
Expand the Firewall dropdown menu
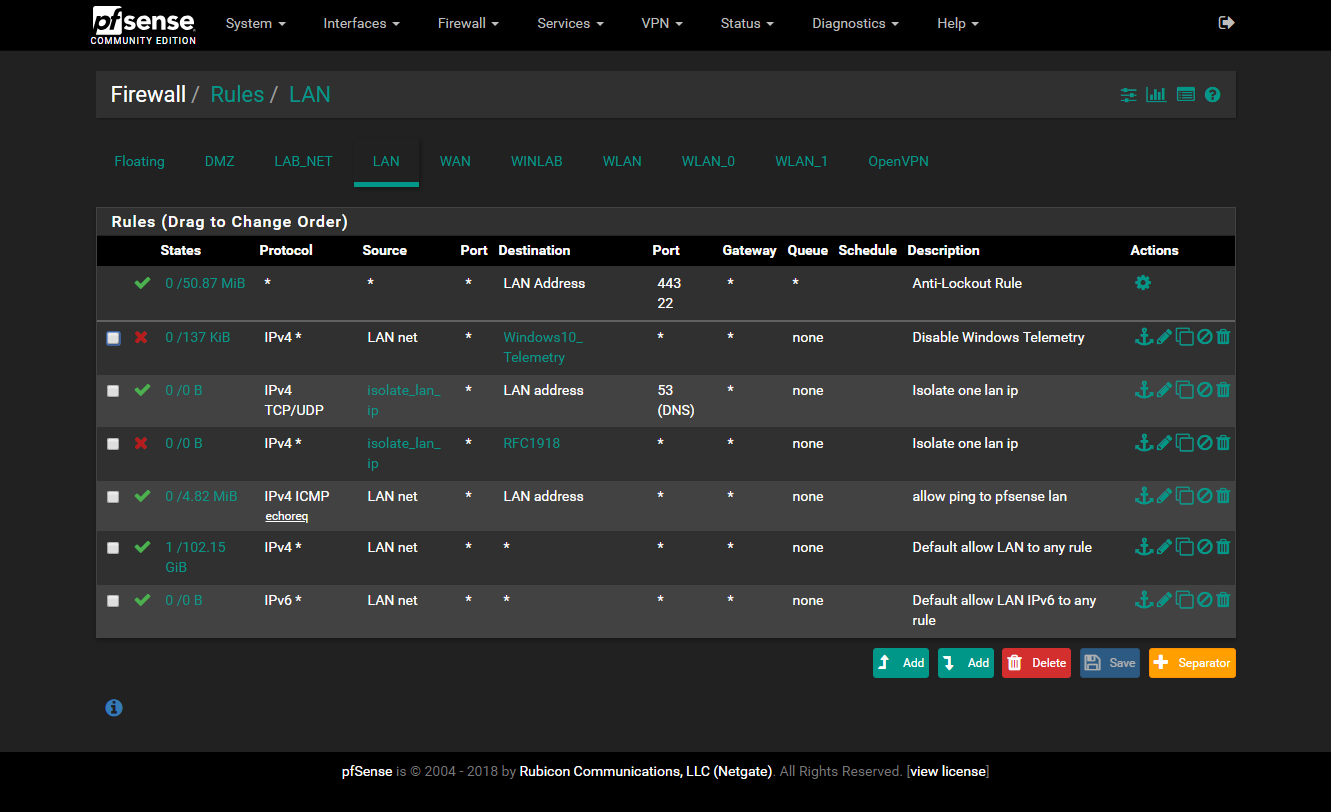(x=468, y=23)
